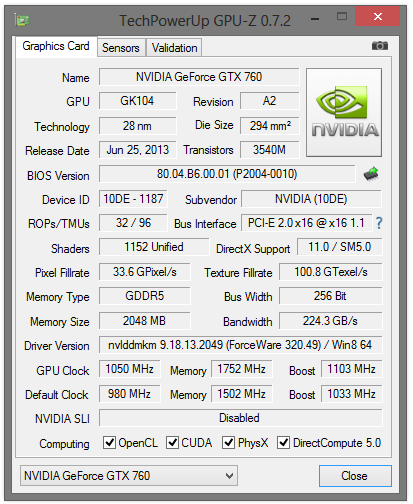Minimize the GPU-Z window

tap(315, 19)
